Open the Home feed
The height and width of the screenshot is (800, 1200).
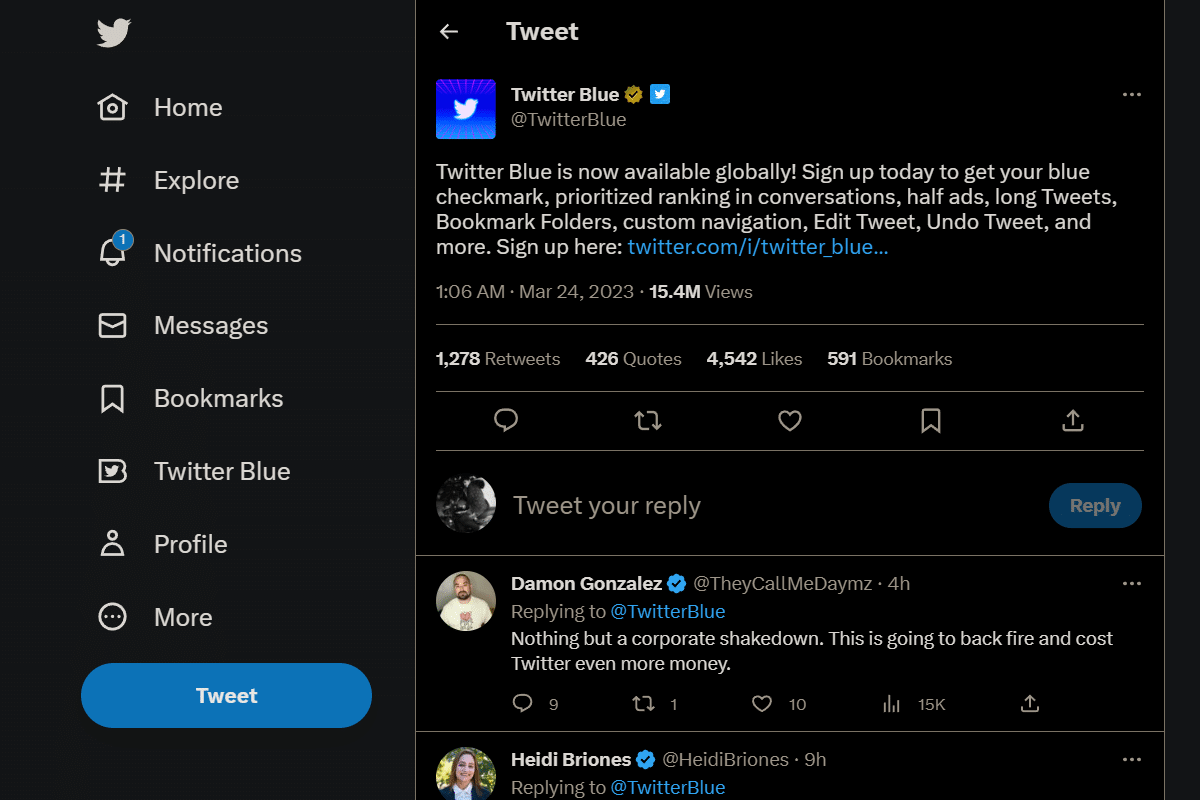pyautogui.click(x=187, y=107)
